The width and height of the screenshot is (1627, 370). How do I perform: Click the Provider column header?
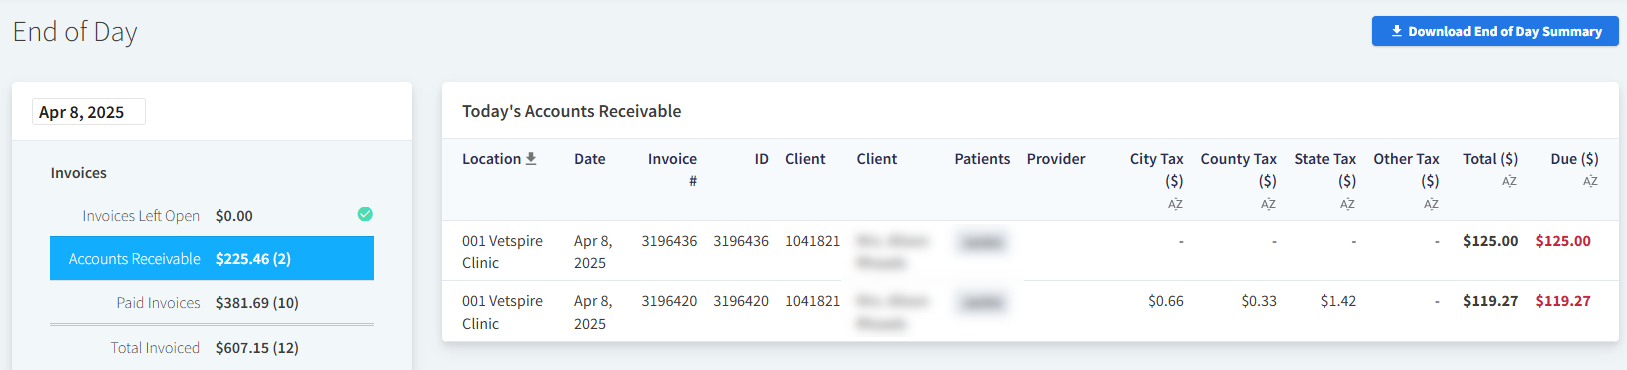click(1056, 159)
